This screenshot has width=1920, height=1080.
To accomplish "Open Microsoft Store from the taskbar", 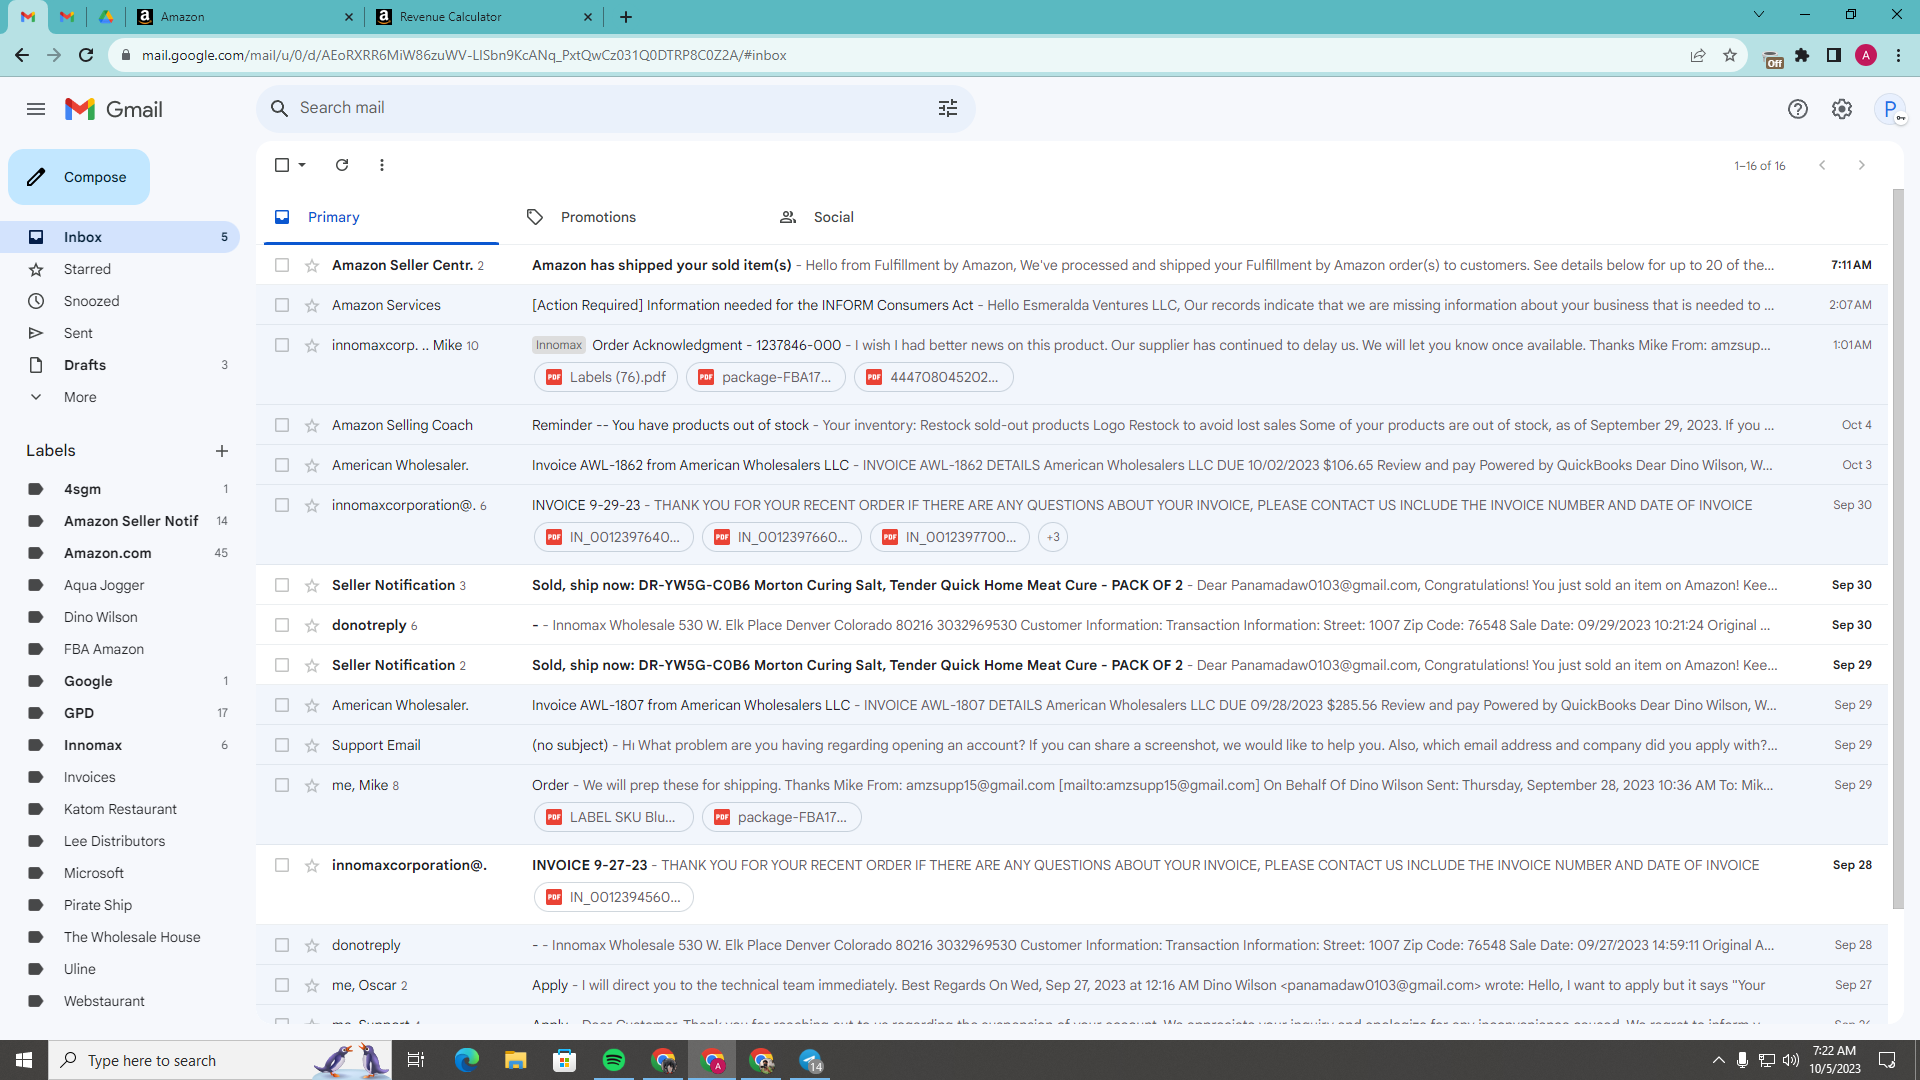I will pyautogui.click(x=565, y=1060).
